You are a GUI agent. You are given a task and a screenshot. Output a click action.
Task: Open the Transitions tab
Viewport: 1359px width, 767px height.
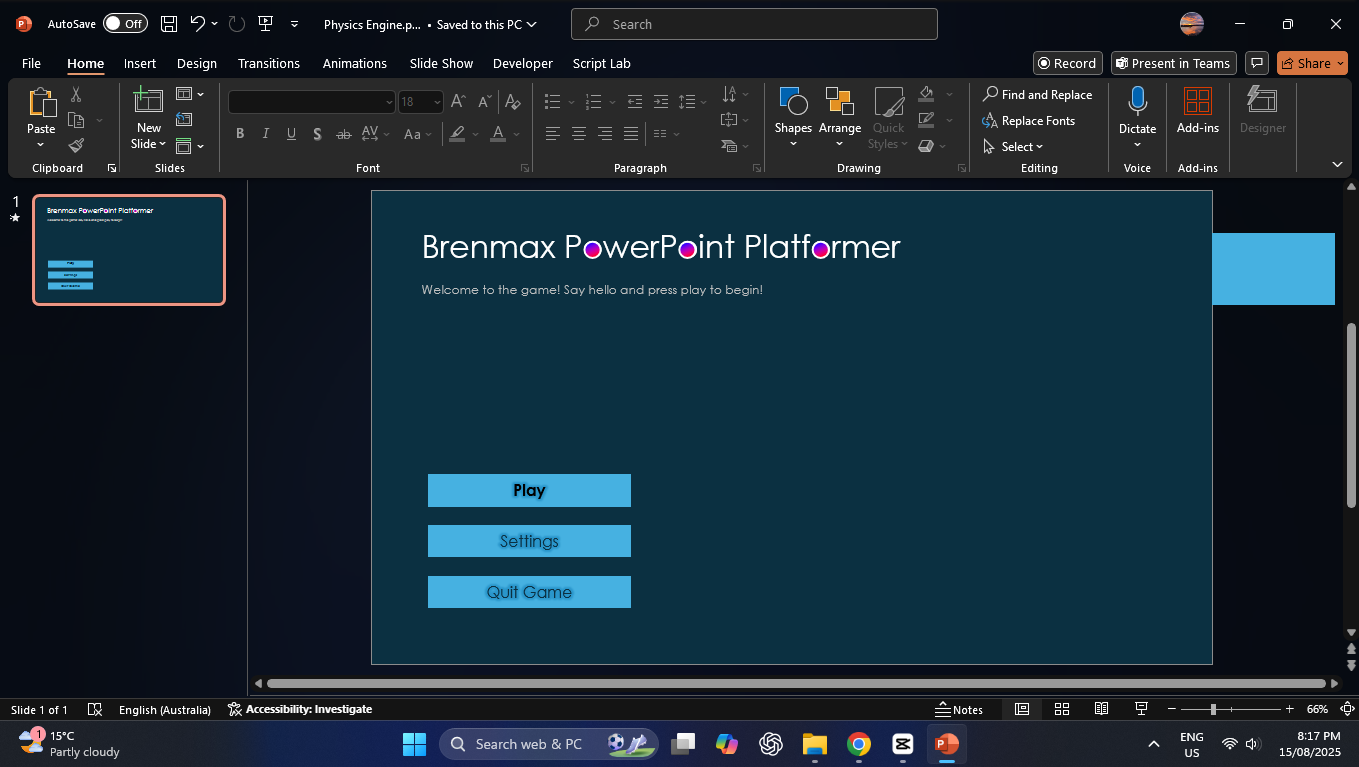(268, 63)
